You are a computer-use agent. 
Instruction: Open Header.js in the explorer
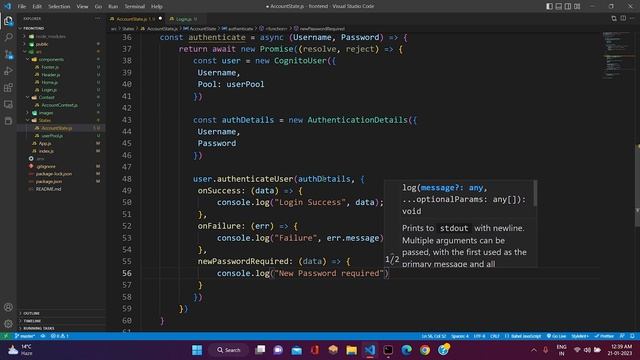click(51, 75)
